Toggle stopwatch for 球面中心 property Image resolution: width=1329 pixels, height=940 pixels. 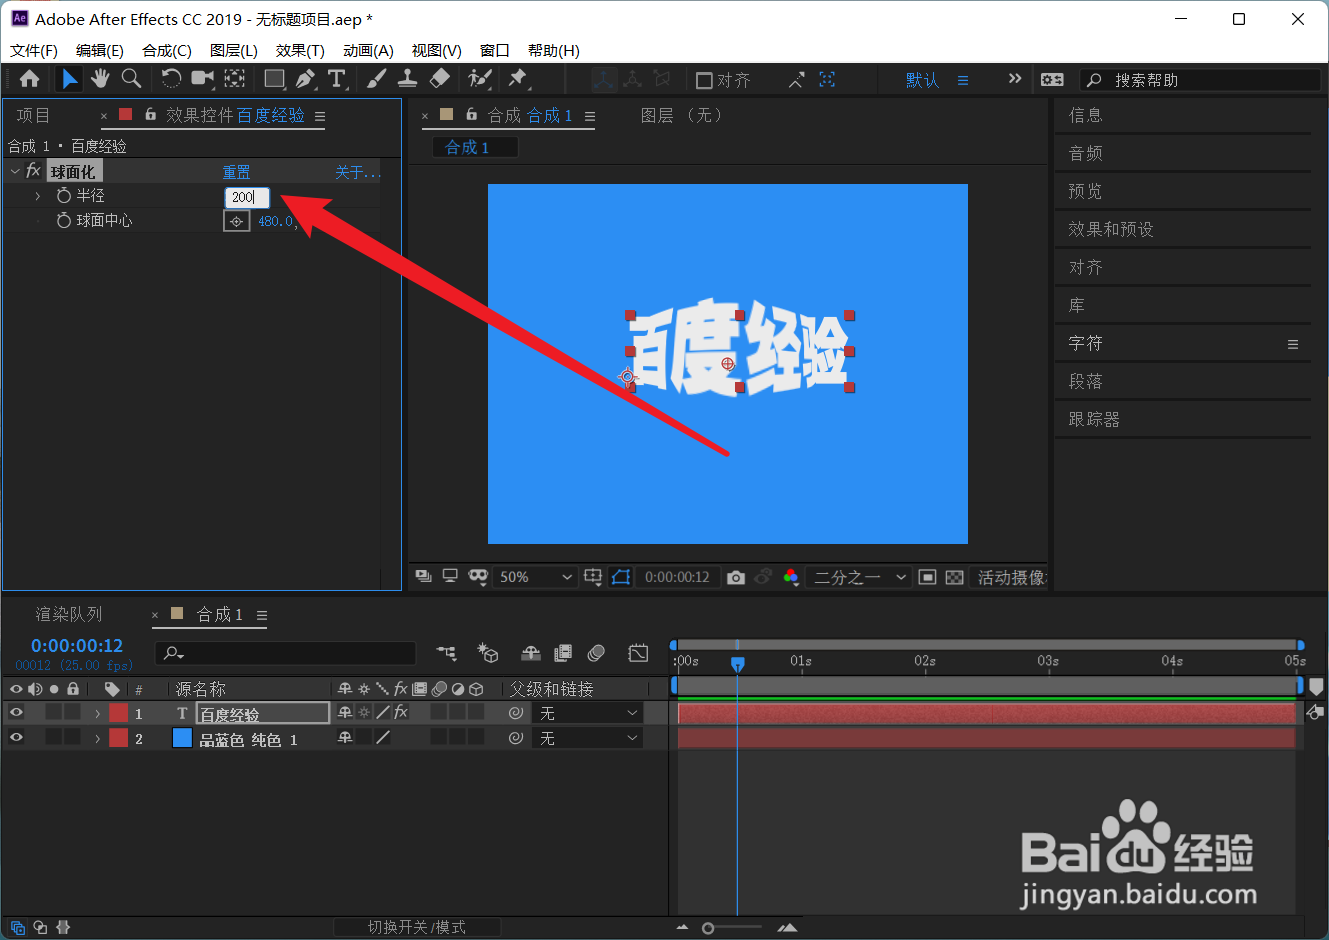[x=64, y=220]
